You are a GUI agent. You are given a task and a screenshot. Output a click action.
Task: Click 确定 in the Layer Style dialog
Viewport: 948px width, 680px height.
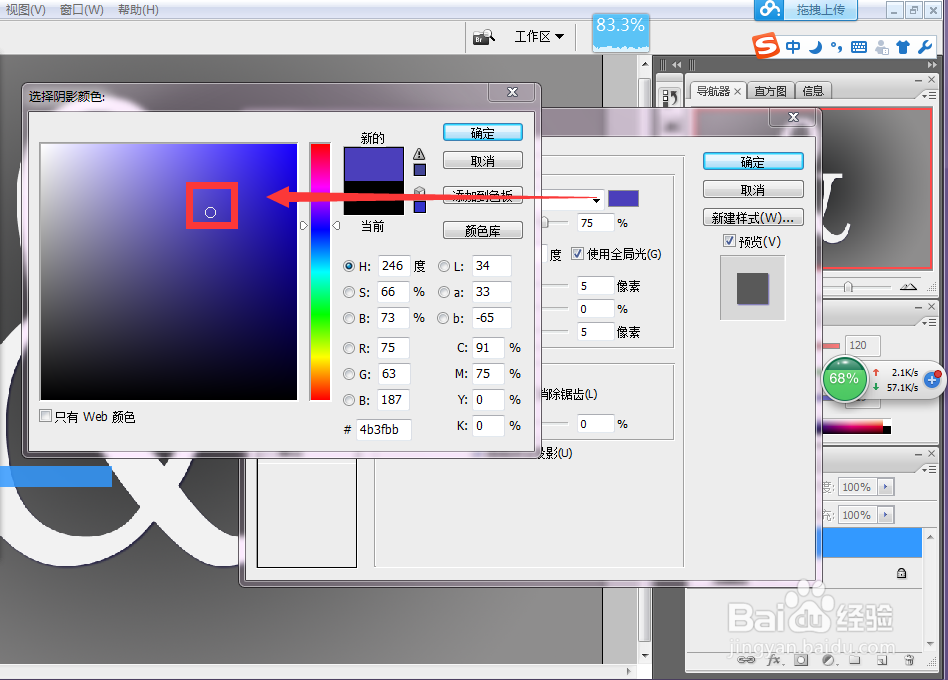753,162
